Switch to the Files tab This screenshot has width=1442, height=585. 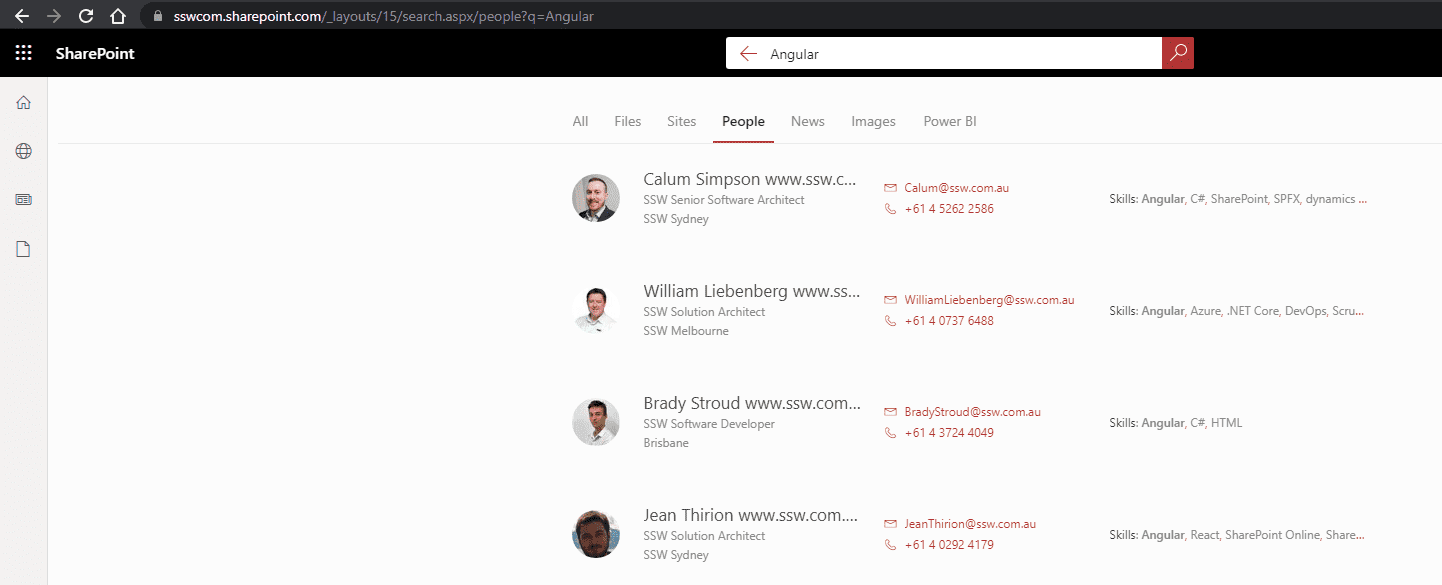tap(628, 121)
